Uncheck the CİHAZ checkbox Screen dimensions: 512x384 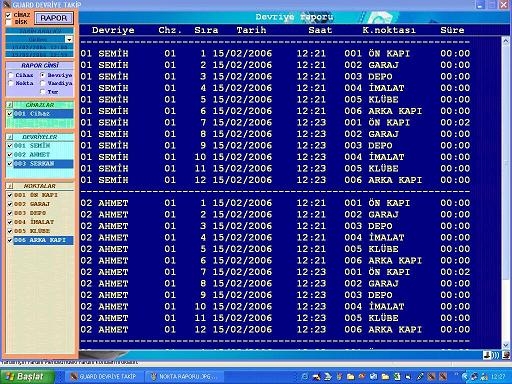pyautogui.click(x=9, y=15)
